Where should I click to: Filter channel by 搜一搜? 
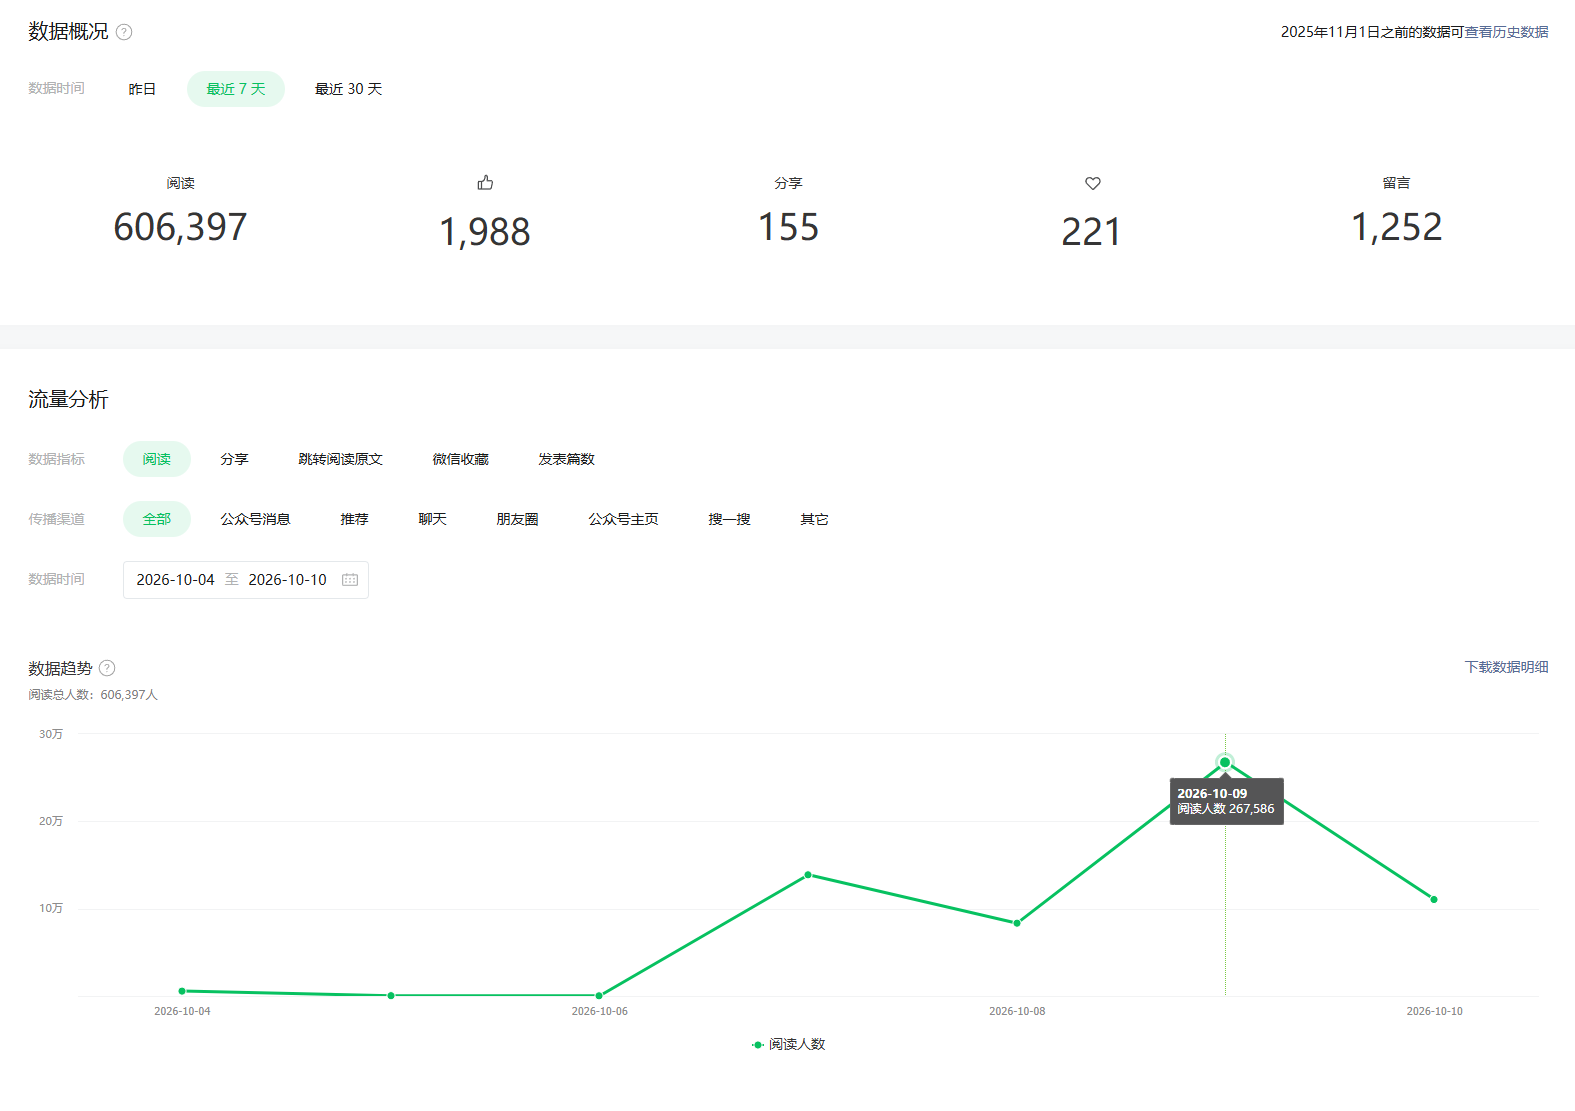coord(729,519)
